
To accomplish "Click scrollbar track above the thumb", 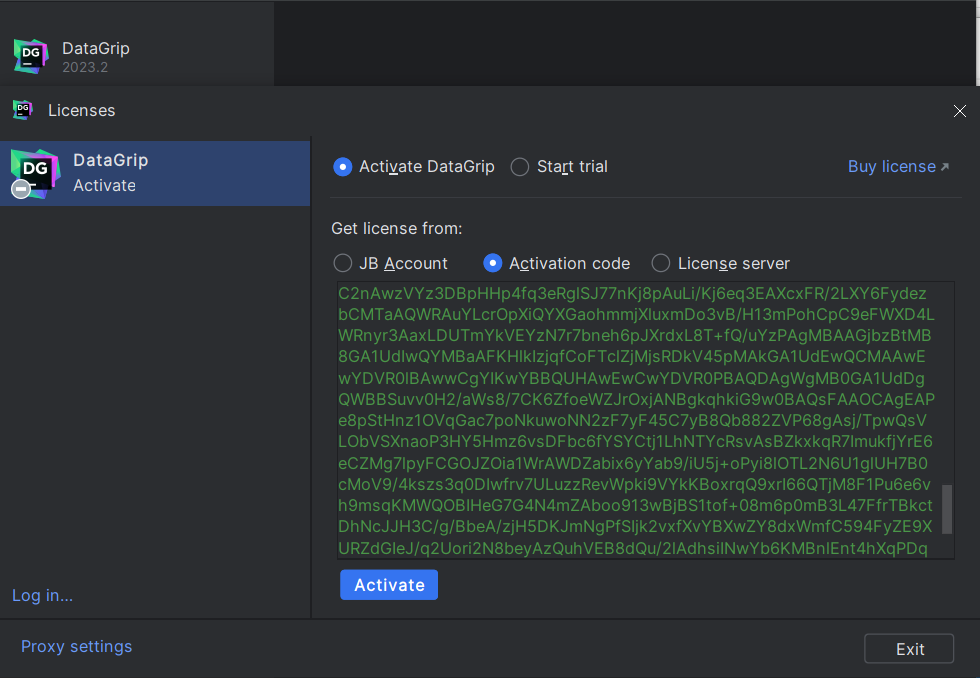I will coord(947,380).
